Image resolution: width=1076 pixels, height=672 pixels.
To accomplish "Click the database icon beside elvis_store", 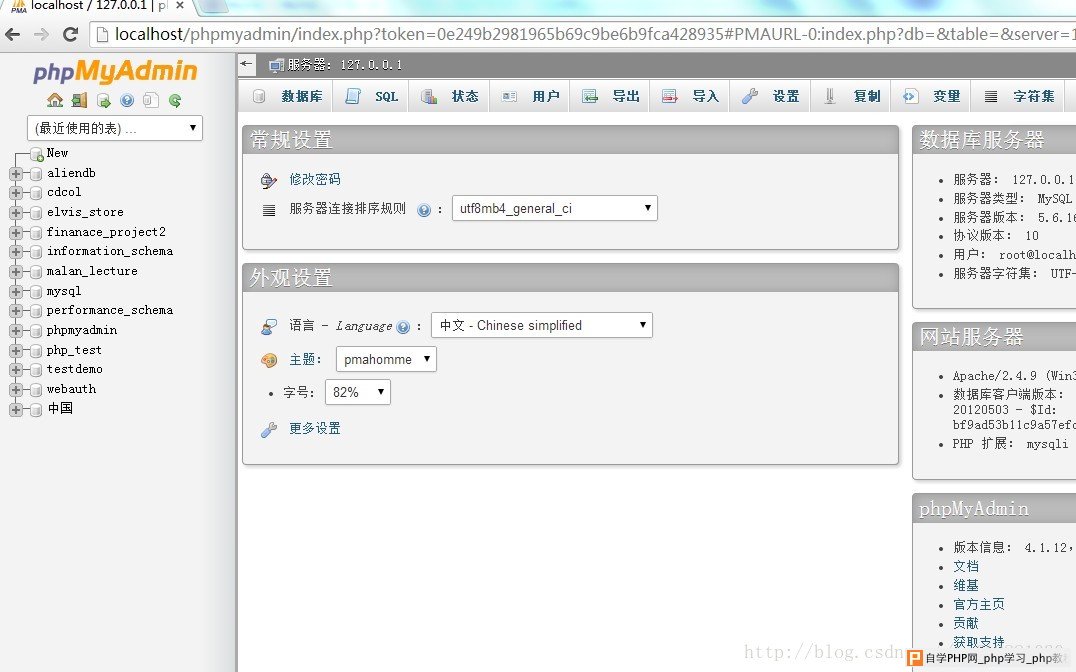I will (x=36, y=213).
